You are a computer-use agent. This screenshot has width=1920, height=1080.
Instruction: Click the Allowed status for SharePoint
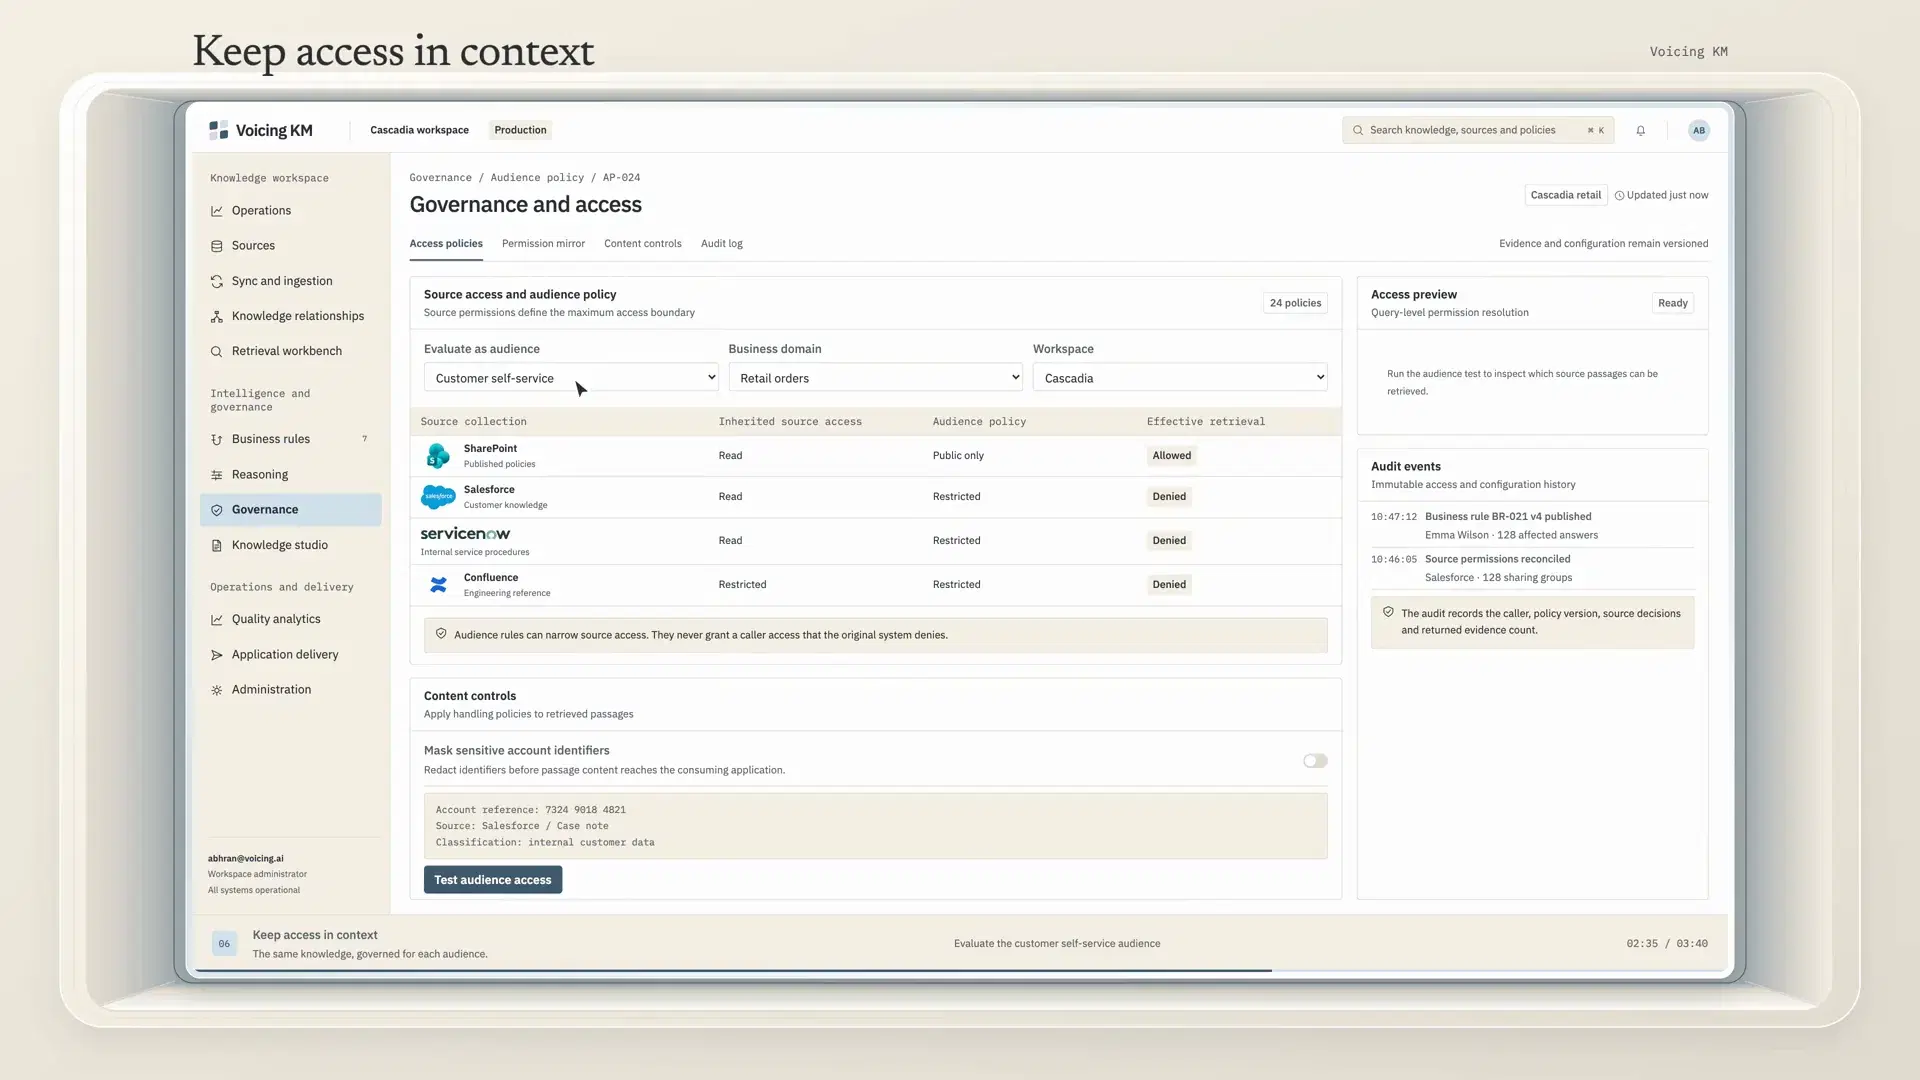[x=1171, y=456]
